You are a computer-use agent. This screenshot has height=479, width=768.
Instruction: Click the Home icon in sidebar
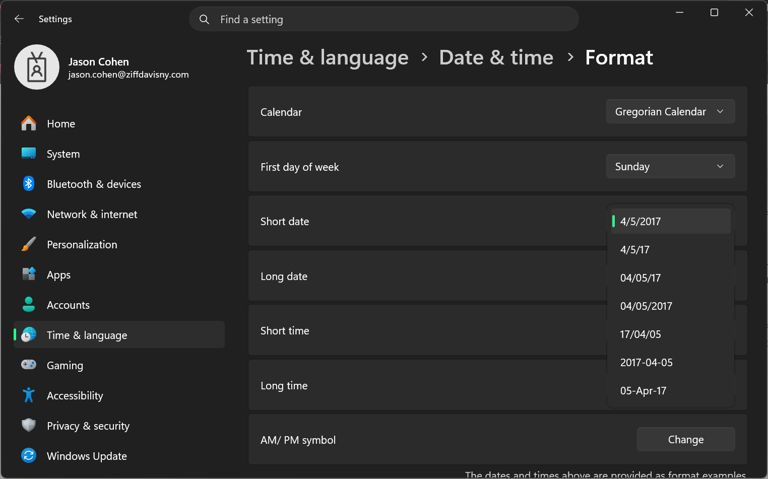coord(28,123)
